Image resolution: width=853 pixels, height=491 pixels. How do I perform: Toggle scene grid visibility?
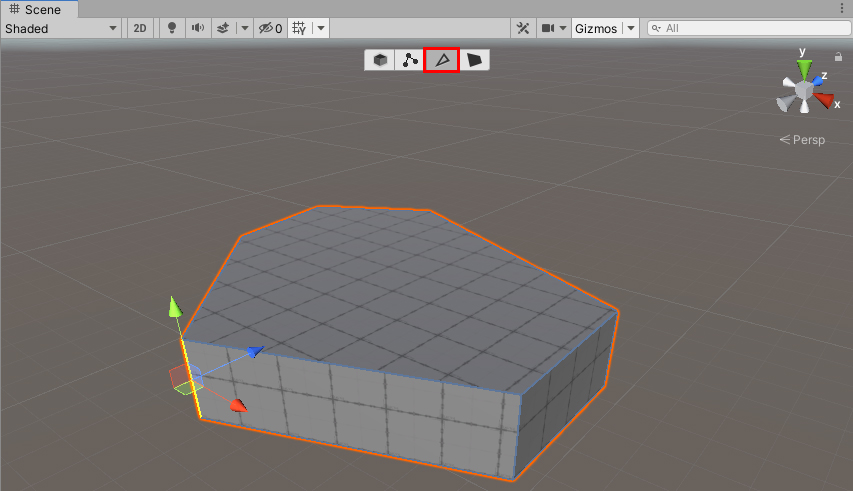pyautogui.click(x=299, y=29)
